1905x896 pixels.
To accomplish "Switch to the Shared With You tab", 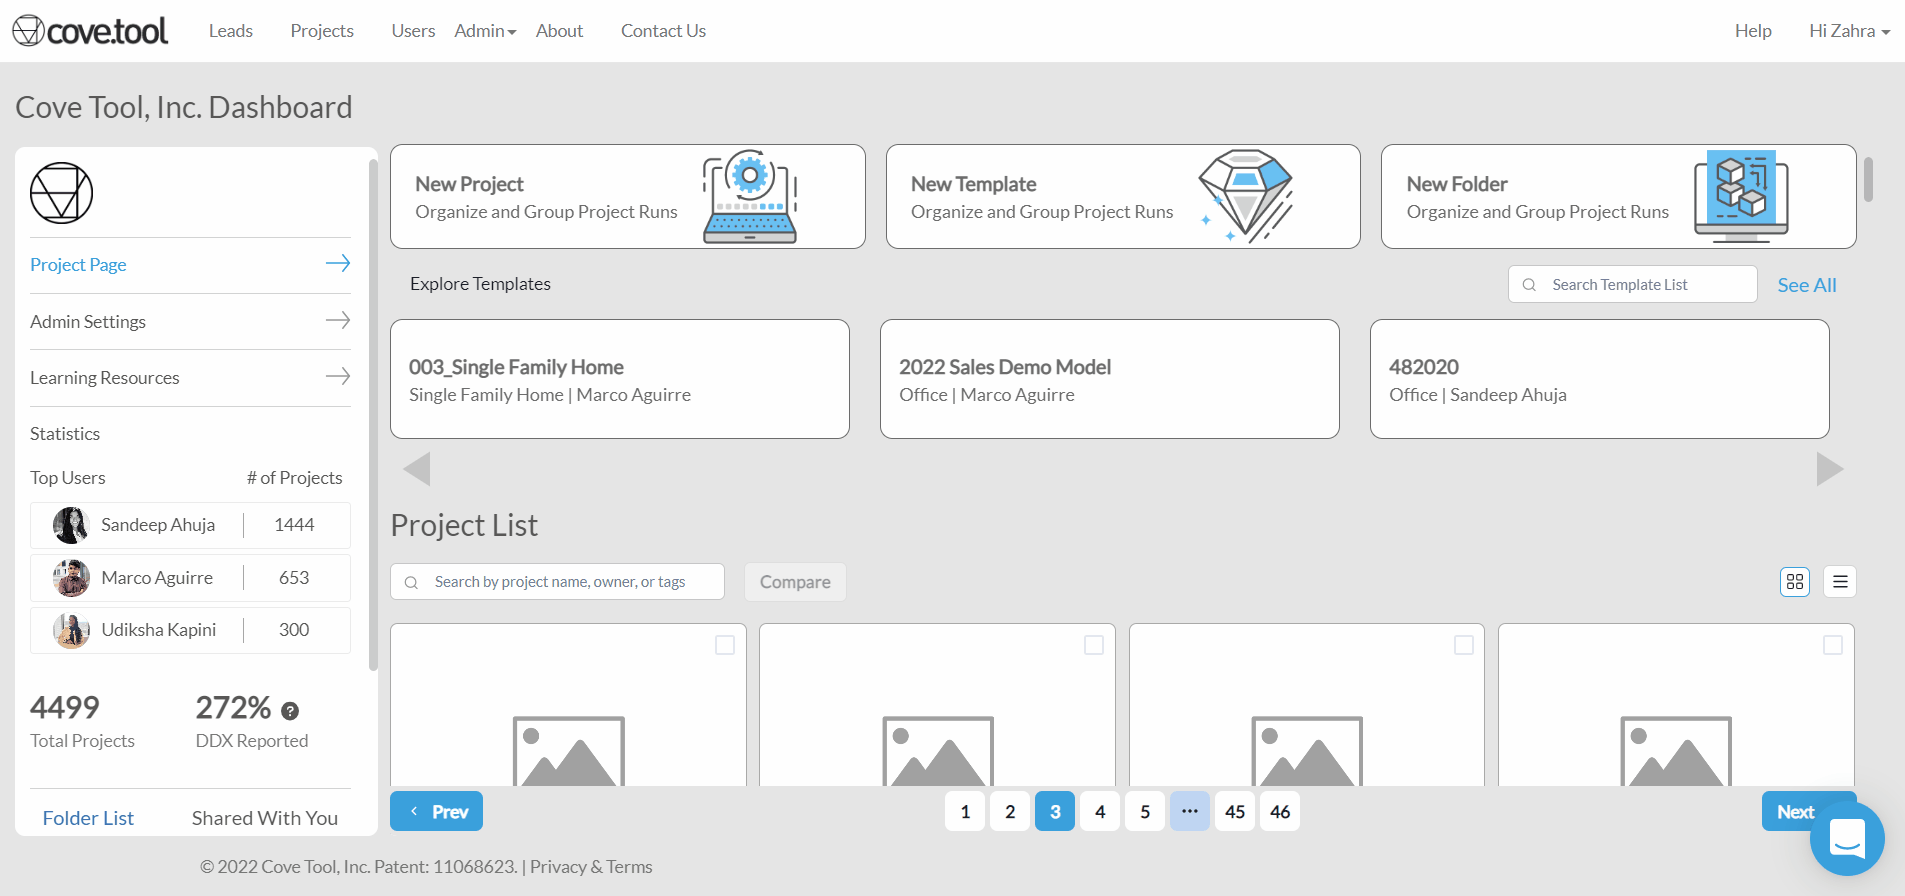I will tap(265, 818).
